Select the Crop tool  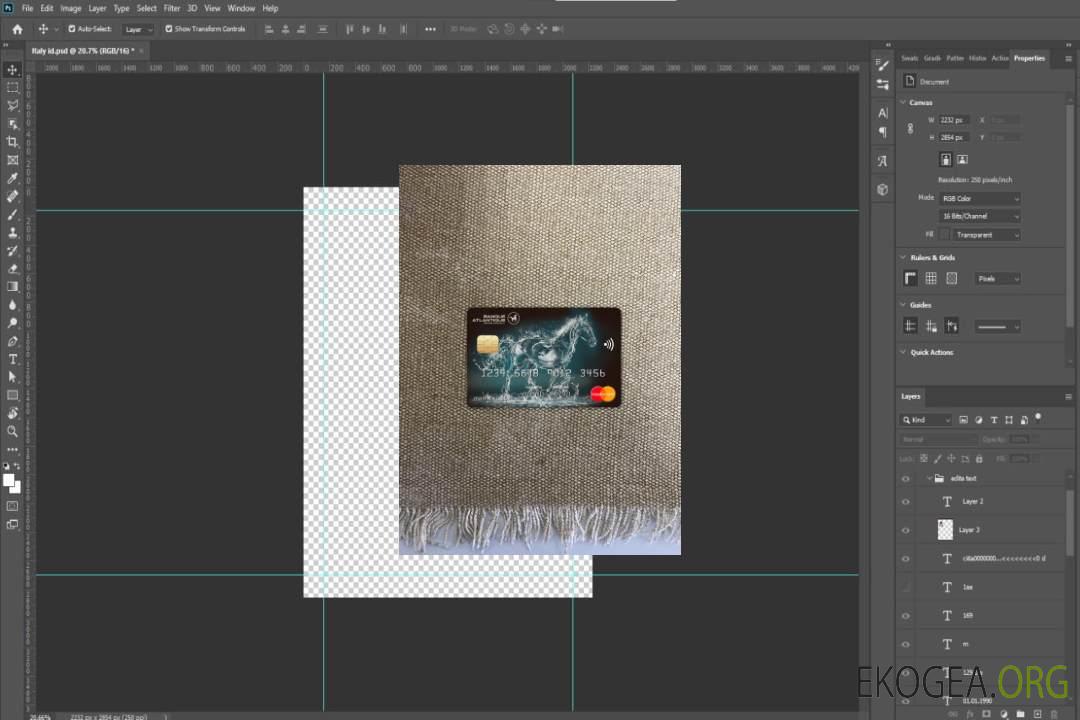(x=13, y=142)
